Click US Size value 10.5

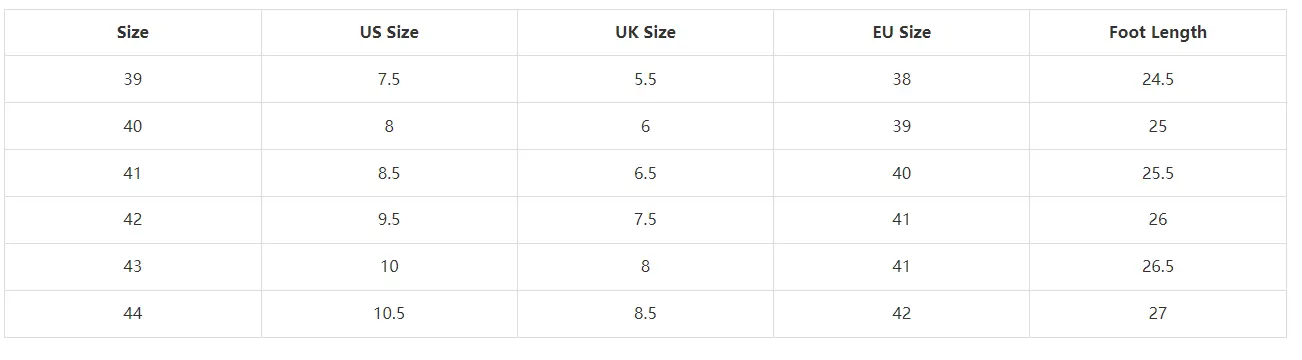[389, 313]
